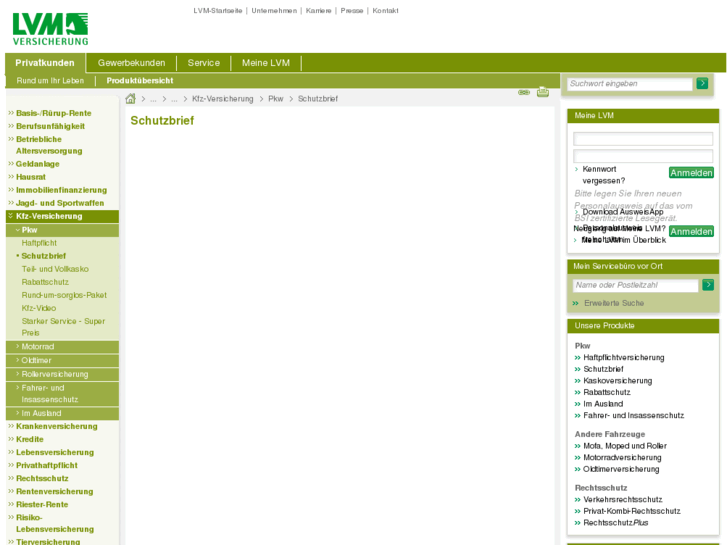Open the Privatkunden tab
Image resolution: width=727 pixels, height=545 pixels.
pos(45,63)
